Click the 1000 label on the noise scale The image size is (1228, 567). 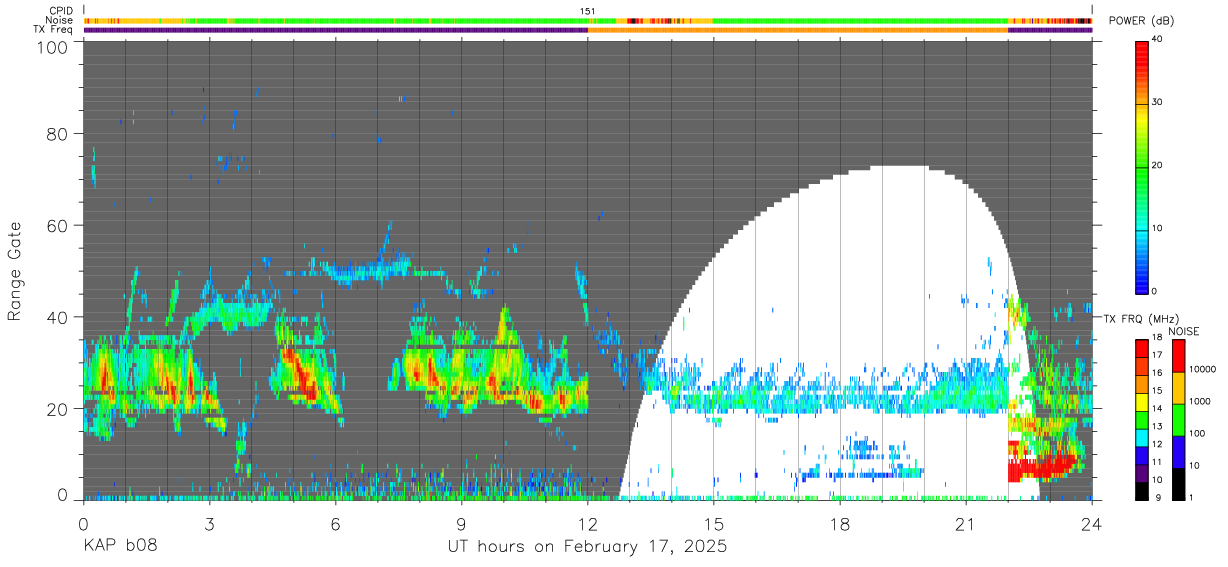(x=1198, y=401)
